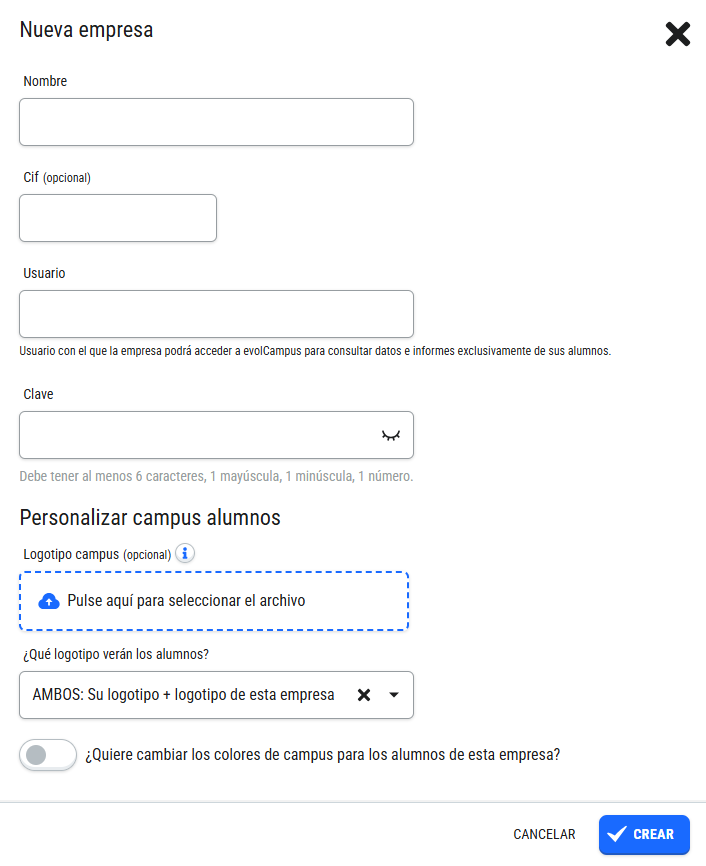The image size is (706, 866).
Task: Click the cloud upload icon
Action: (x=49, y=601)
